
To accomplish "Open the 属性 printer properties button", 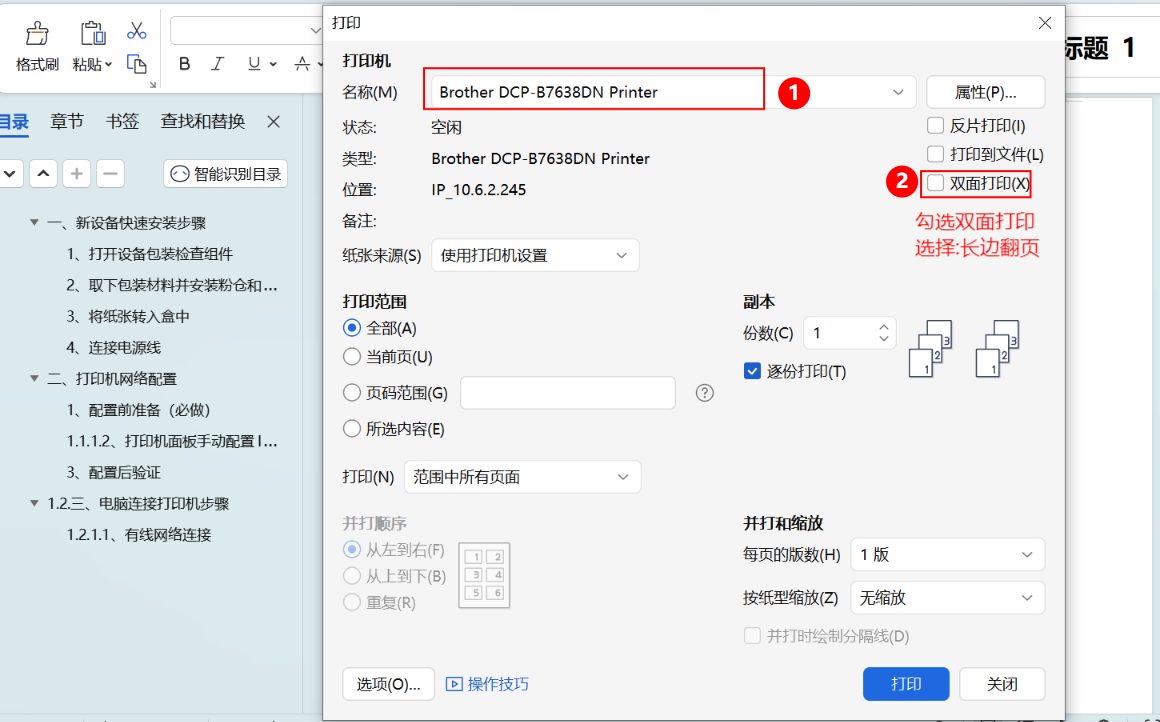I will click(985, 92).
